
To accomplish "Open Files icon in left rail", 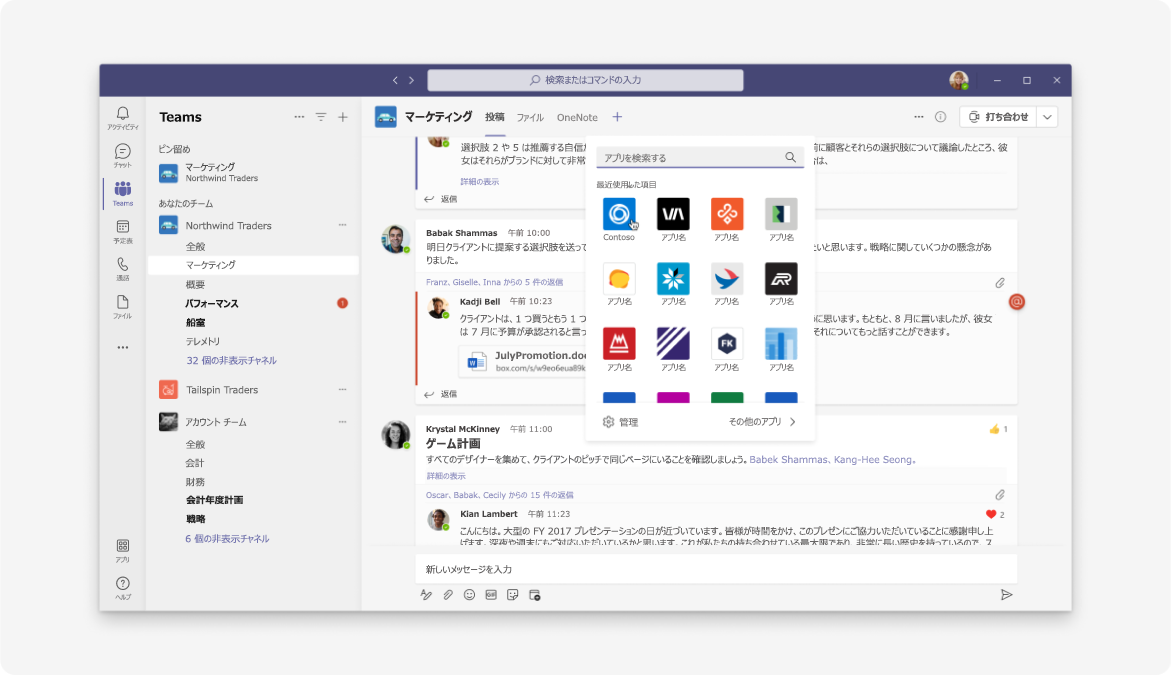I will tap(122, 306).
